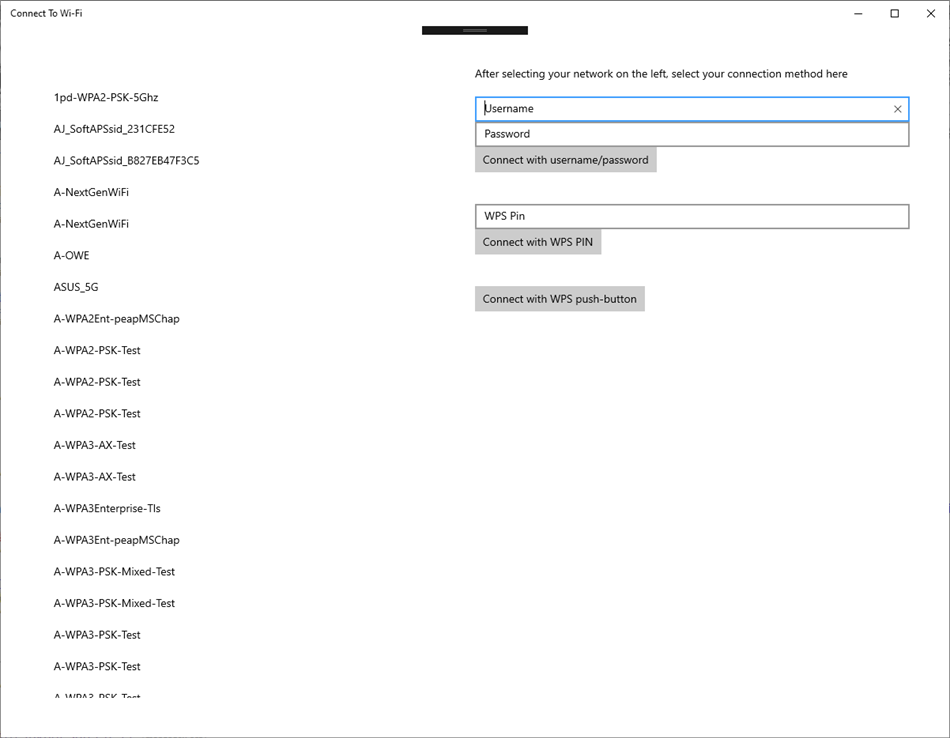Select the A-WPA2Ent-peapMSChap network
This screenshot has height=738, width=950.
click(x=116, y=318)
